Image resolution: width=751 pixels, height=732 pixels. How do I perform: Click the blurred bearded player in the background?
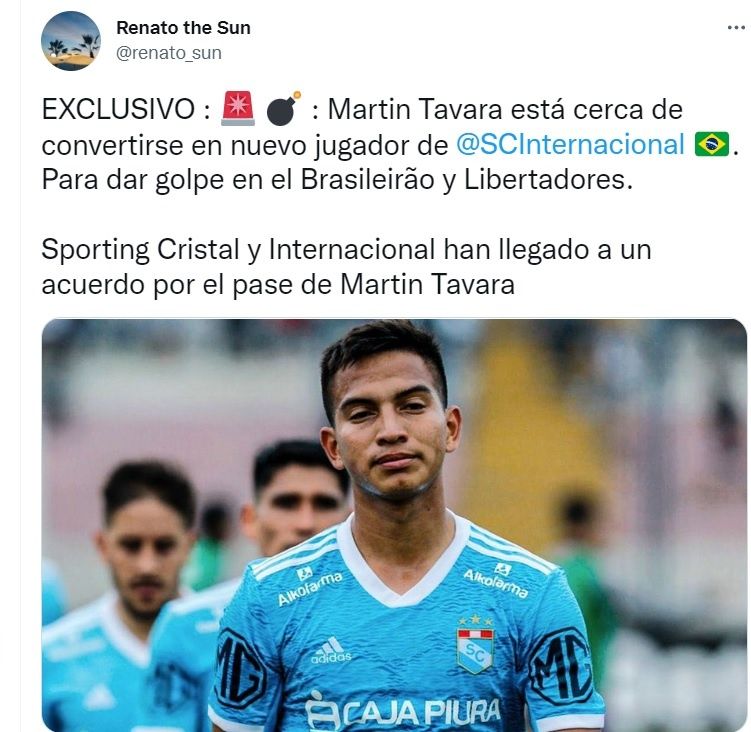coord(144,541)
